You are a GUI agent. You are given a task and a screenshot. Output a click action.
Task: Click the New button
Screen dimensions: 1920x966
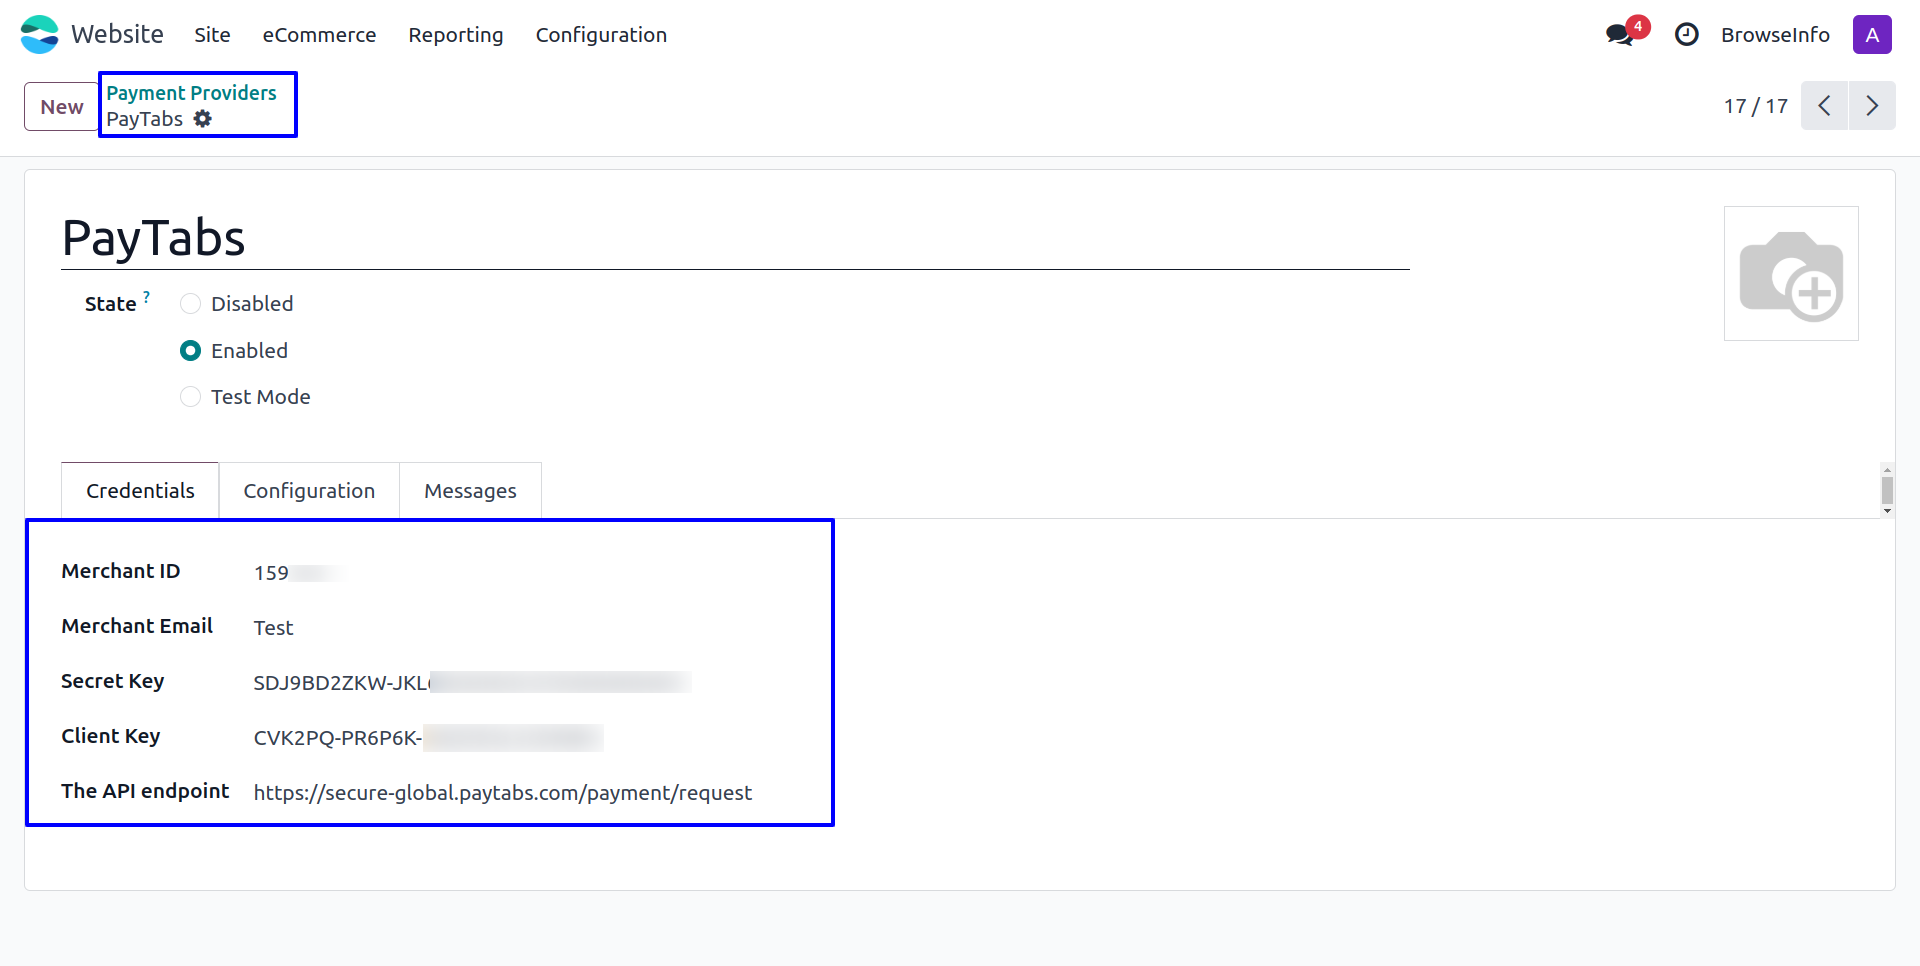[62, 107]
